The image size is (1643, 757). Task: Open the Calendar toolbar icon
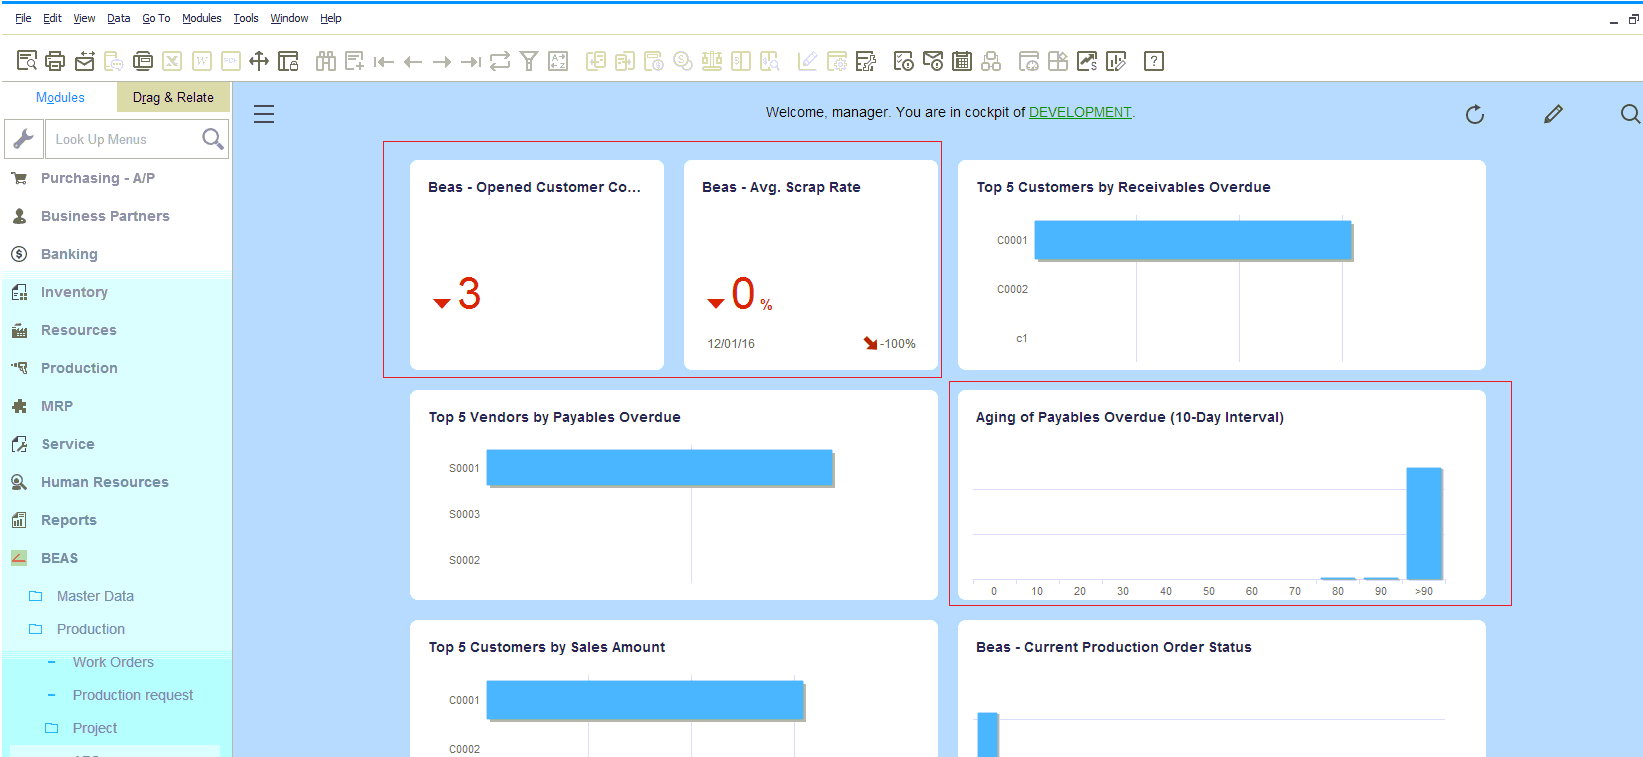[962, 61]
